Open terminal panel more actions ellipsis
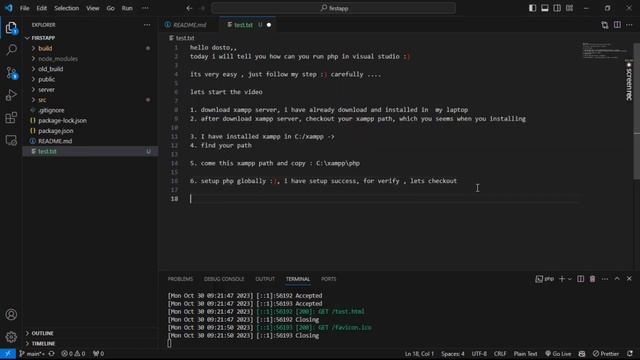Viewport: 640px width, 360px height. tap(605, 279)
